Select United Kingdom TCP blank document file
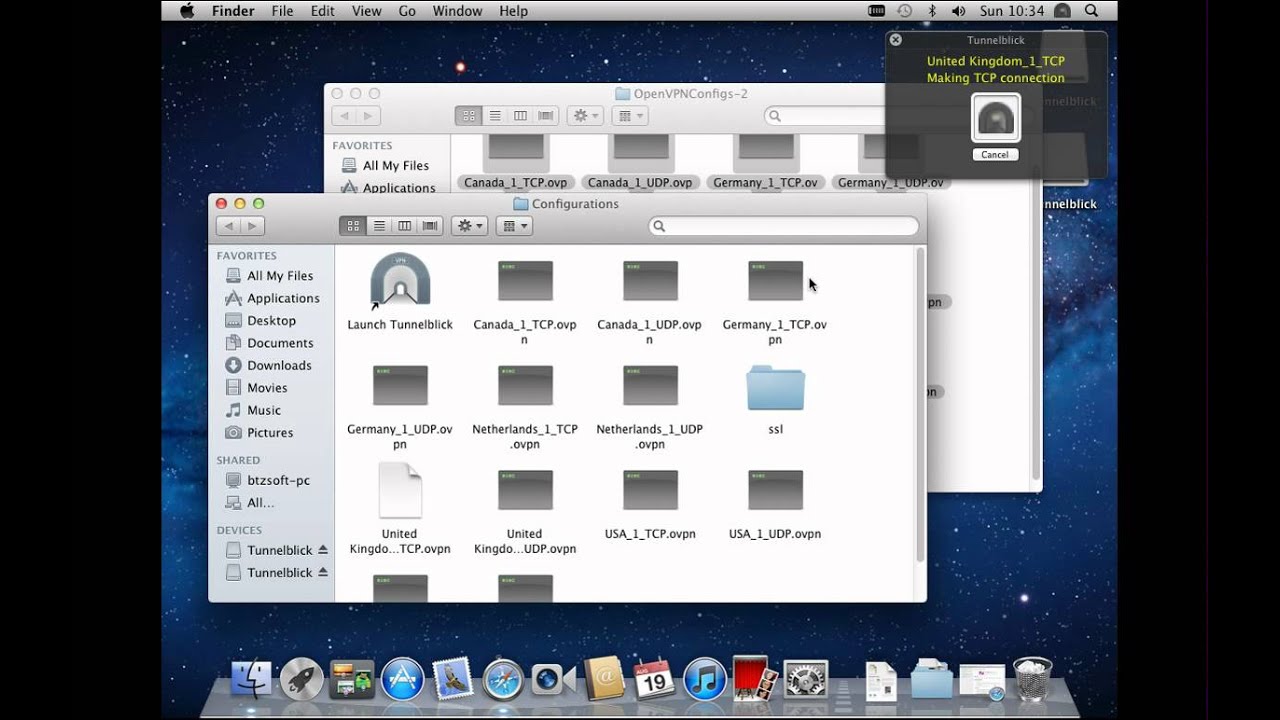Image resolution: width=1280 pixels, height=720 pixels. (x=400, y=490)
